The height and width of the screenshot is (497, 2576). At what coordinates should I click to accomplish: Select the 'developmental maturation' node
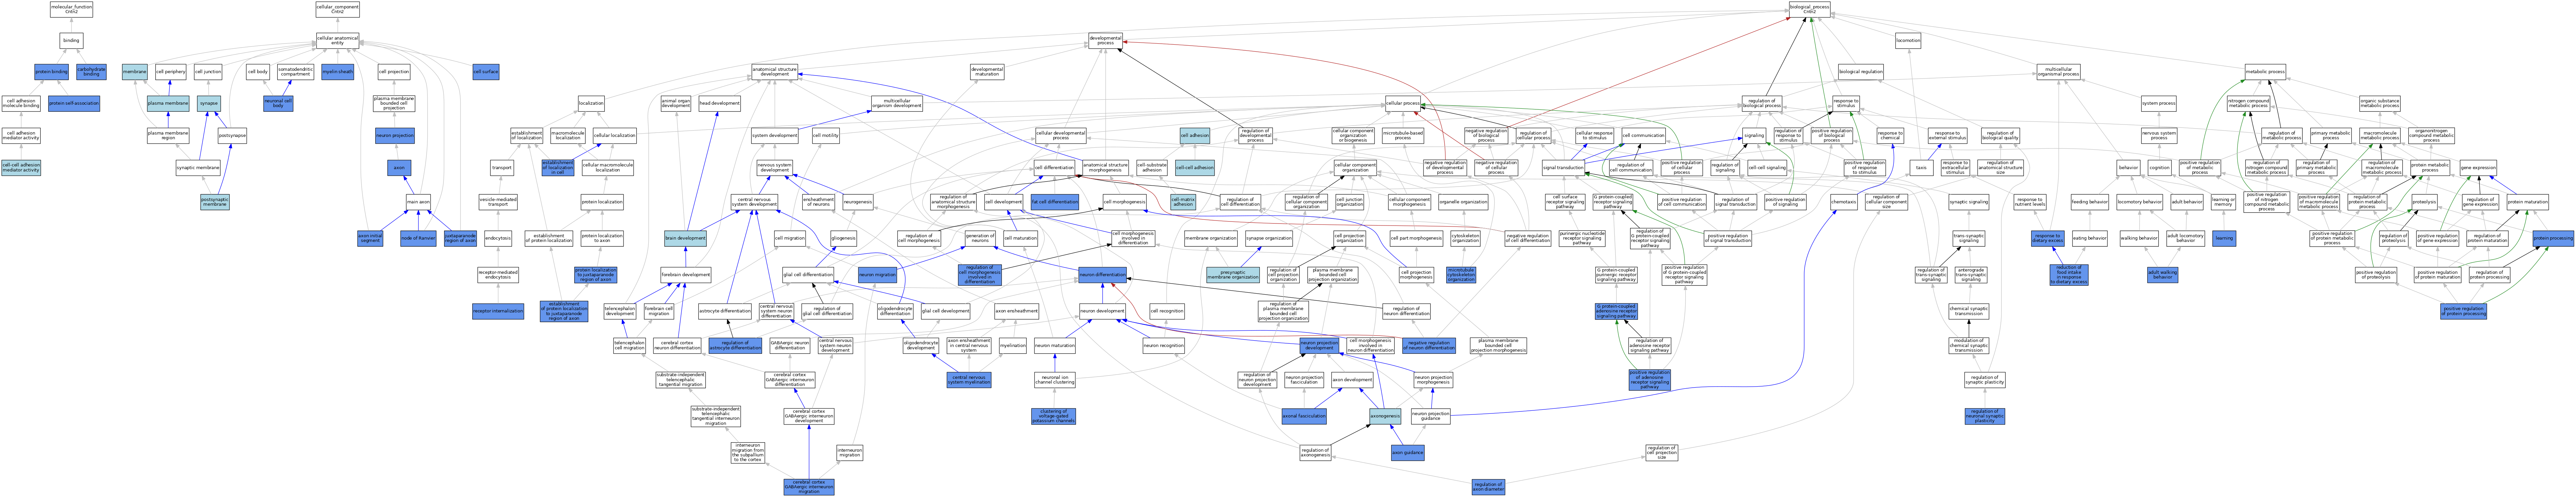point(987,72)
